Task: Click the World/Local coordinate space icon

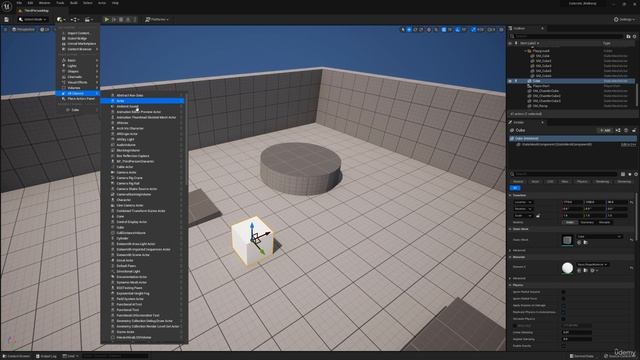Action: tap(429, 29)
